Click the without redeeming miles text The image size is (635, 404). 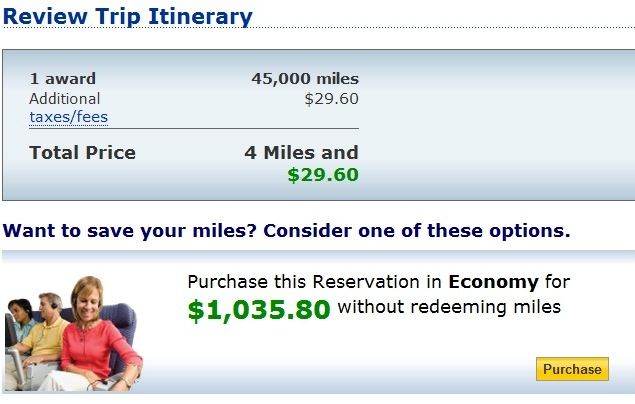pos(449,307)
